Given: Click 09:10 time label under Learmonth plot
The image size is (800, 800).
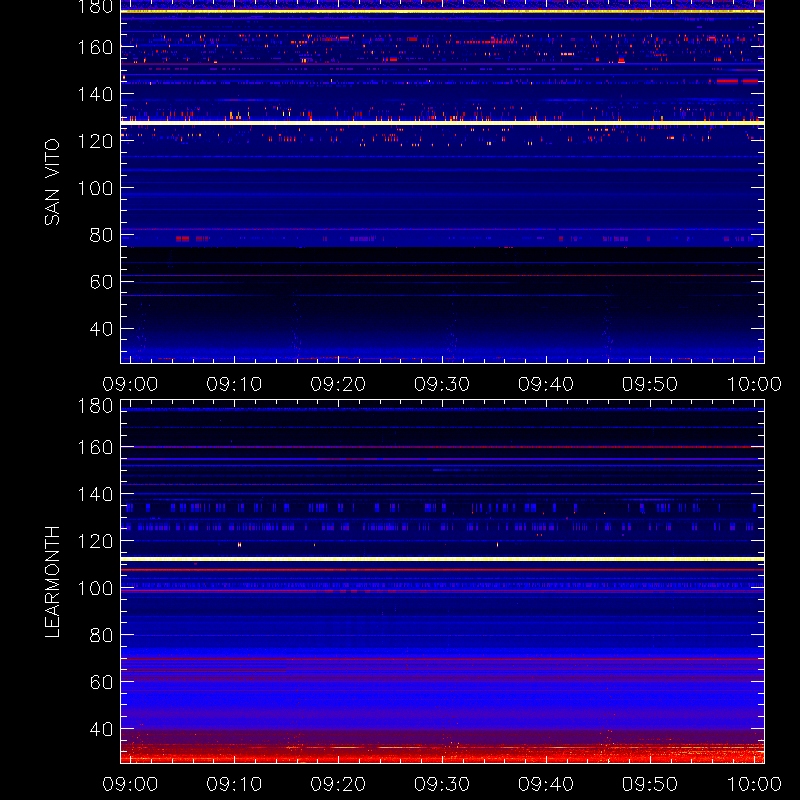Looking at the screenshot, I should [x=234, y=784].
